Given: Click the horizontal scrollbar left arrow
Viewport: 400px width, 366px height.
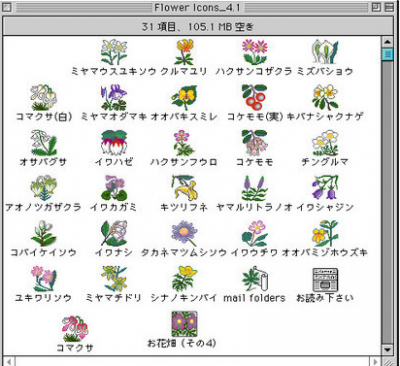Looking at the screenshot, I should click(x=9, y=362).
